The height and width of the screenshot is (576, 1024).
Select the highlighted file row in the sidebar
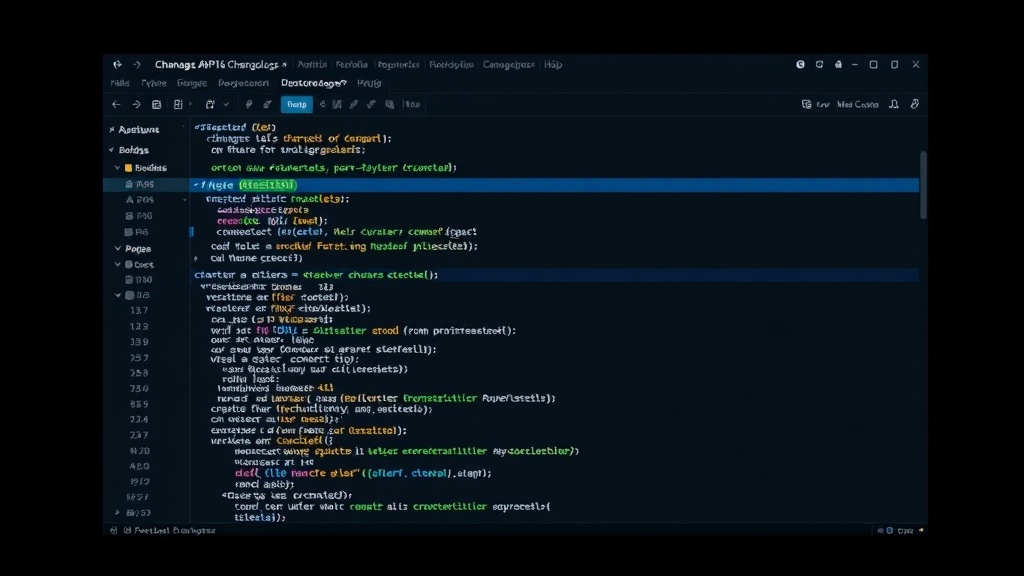146,185
